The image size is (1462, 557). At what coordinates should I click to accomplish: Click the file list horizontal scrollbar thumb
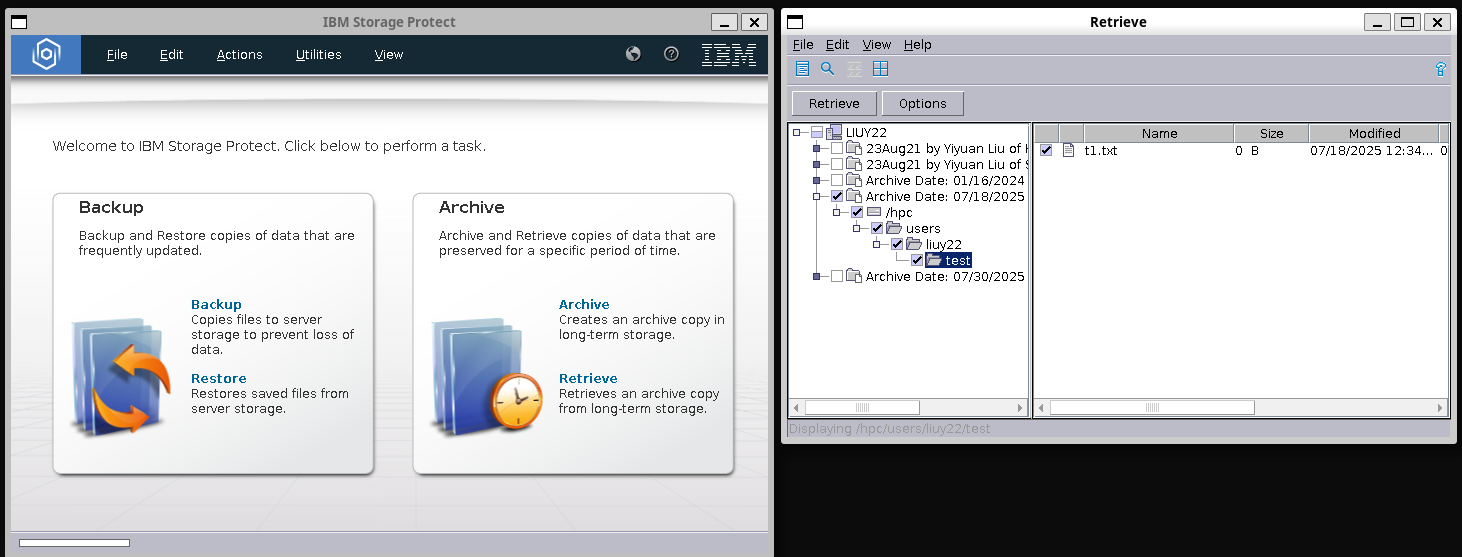click(x=1151, y=407)
